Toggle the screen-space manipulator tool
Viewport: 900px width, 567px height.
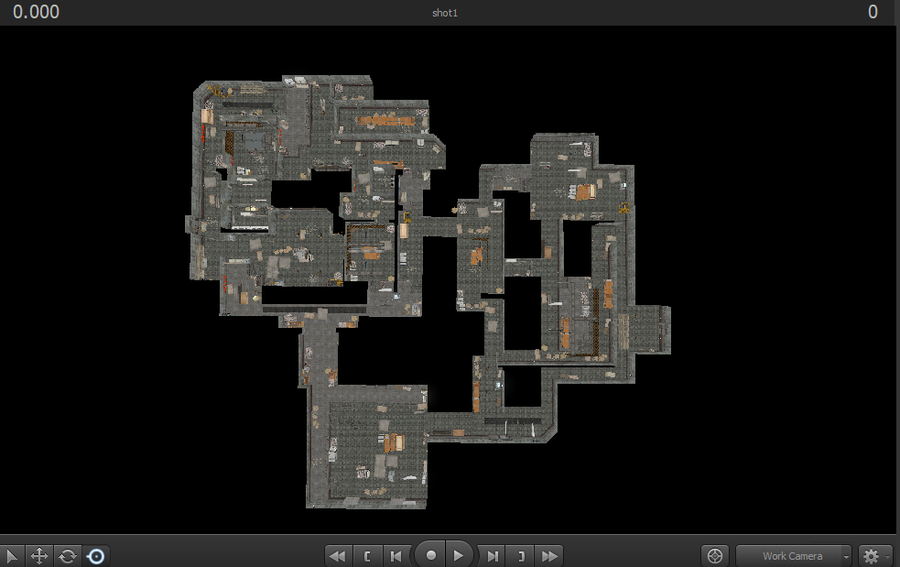(x=95, y=555)
